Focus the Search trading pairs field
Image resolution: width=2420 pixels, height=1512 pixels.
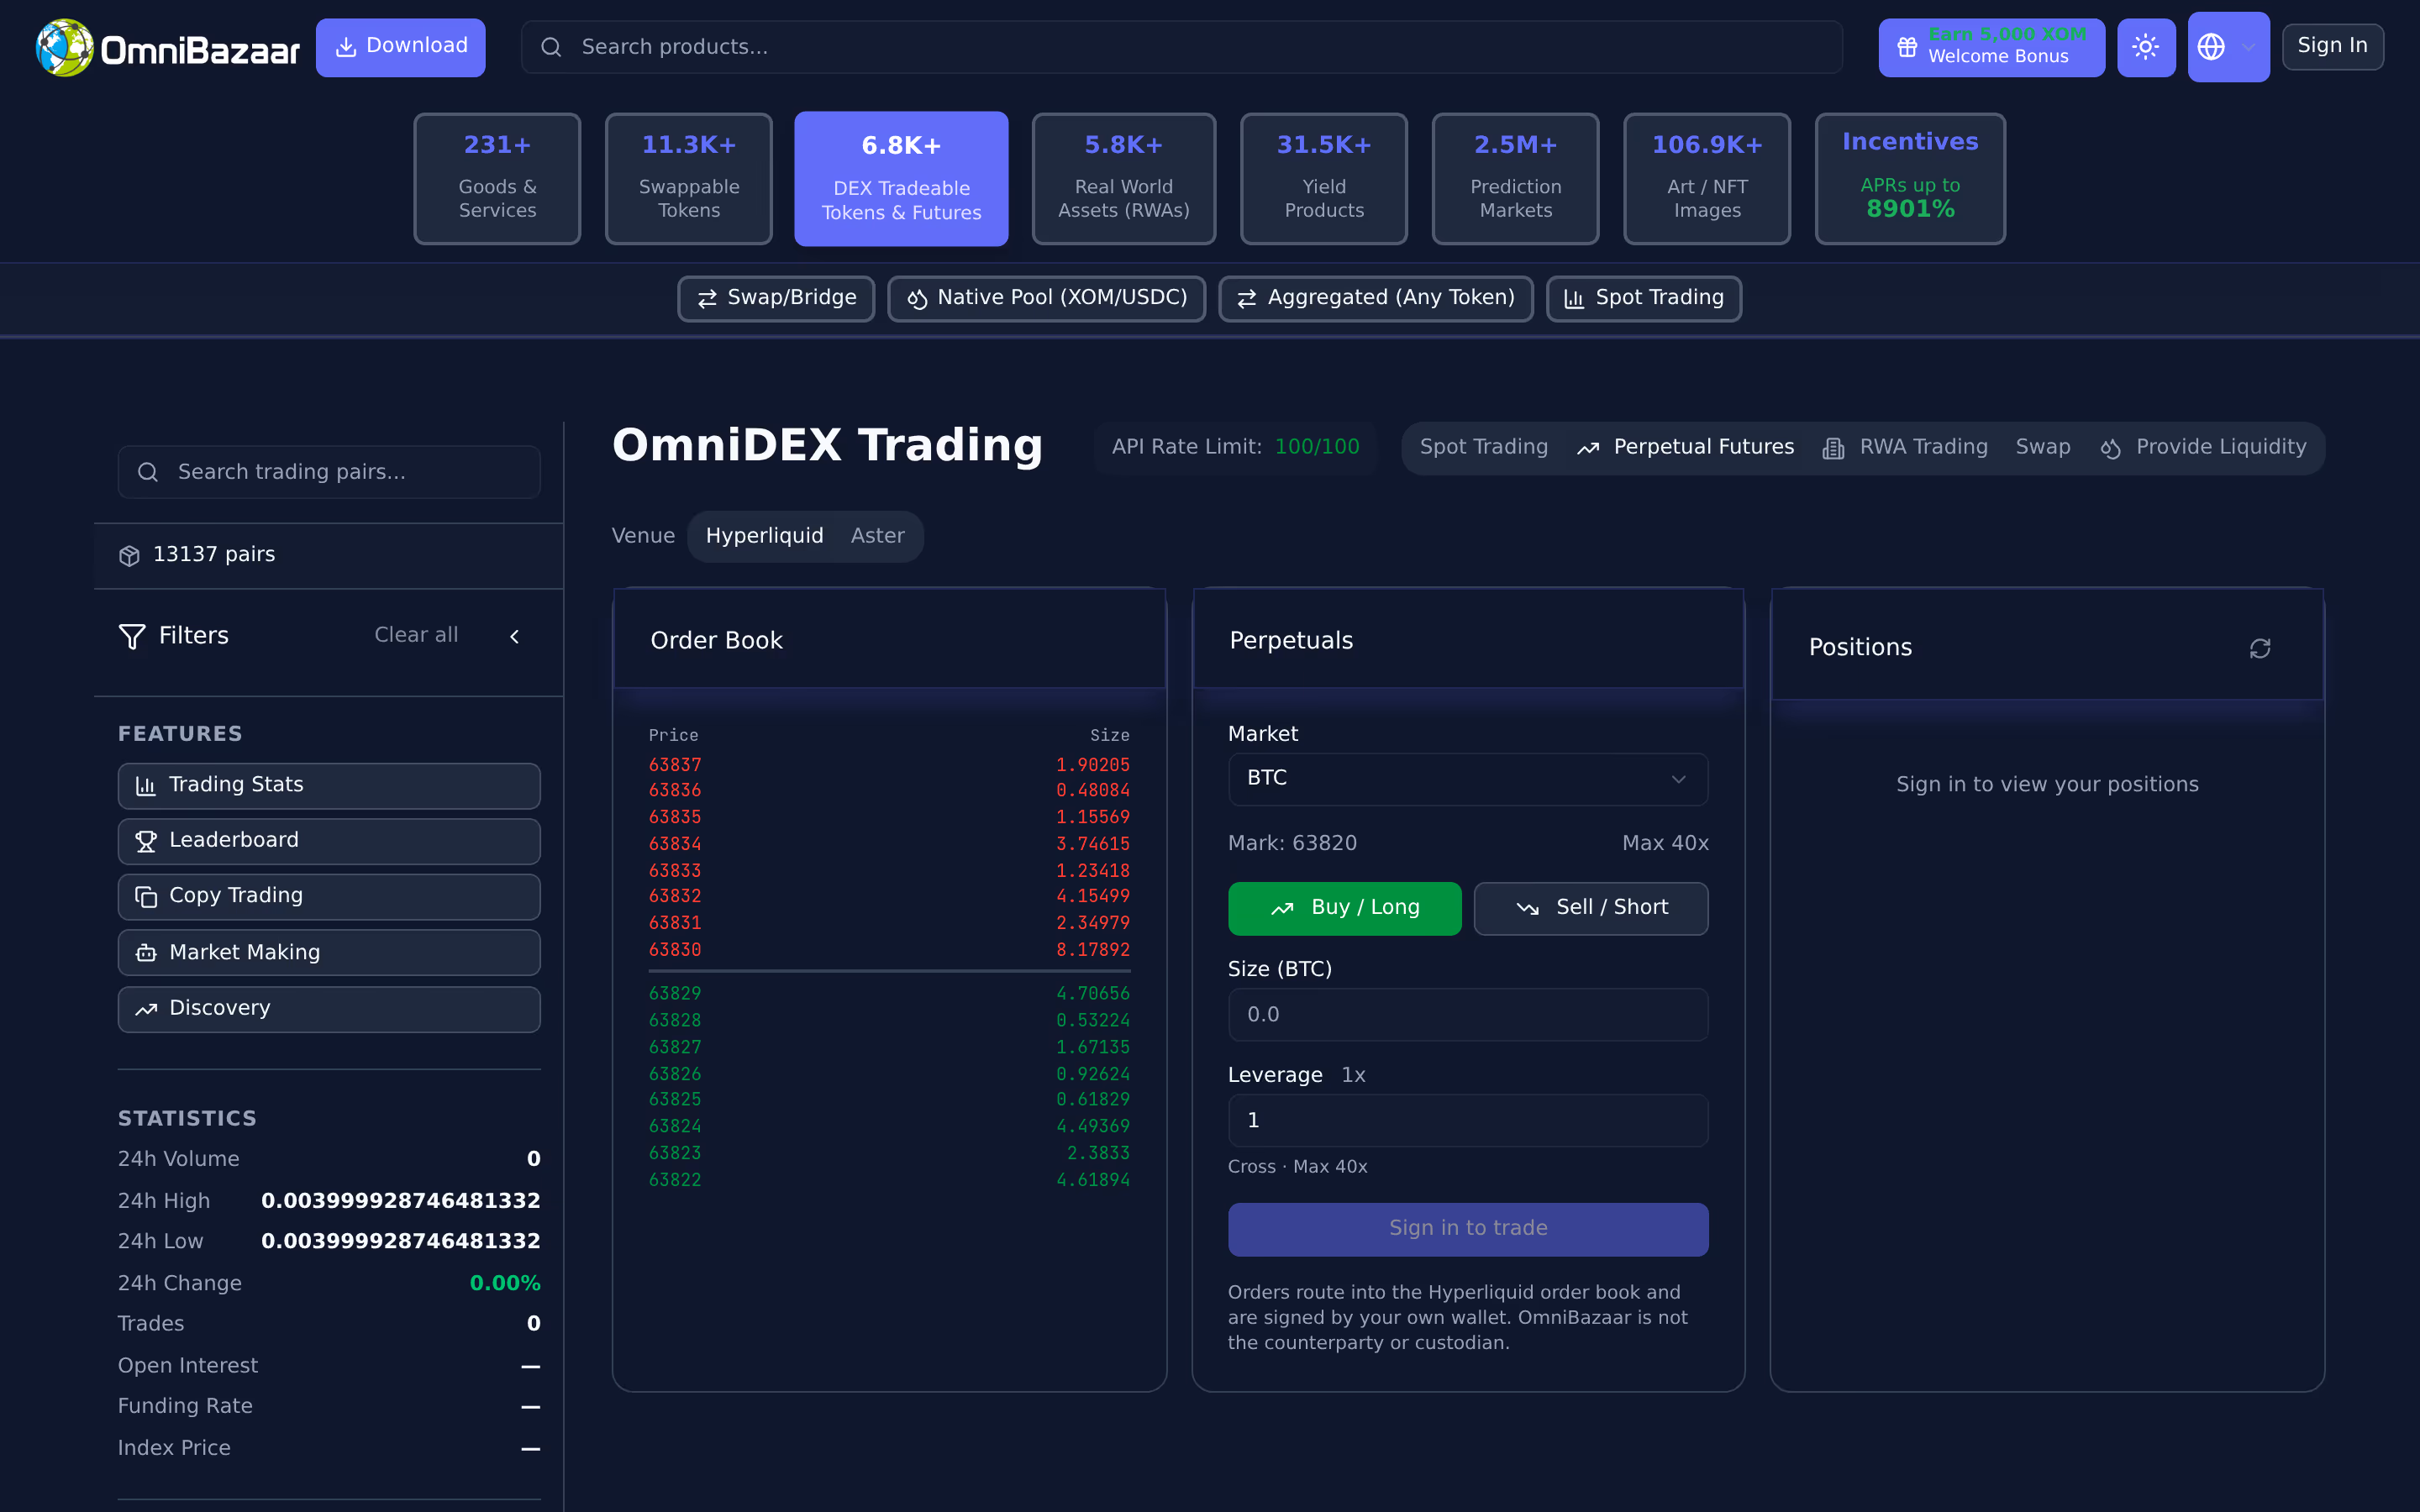[329, 472]
